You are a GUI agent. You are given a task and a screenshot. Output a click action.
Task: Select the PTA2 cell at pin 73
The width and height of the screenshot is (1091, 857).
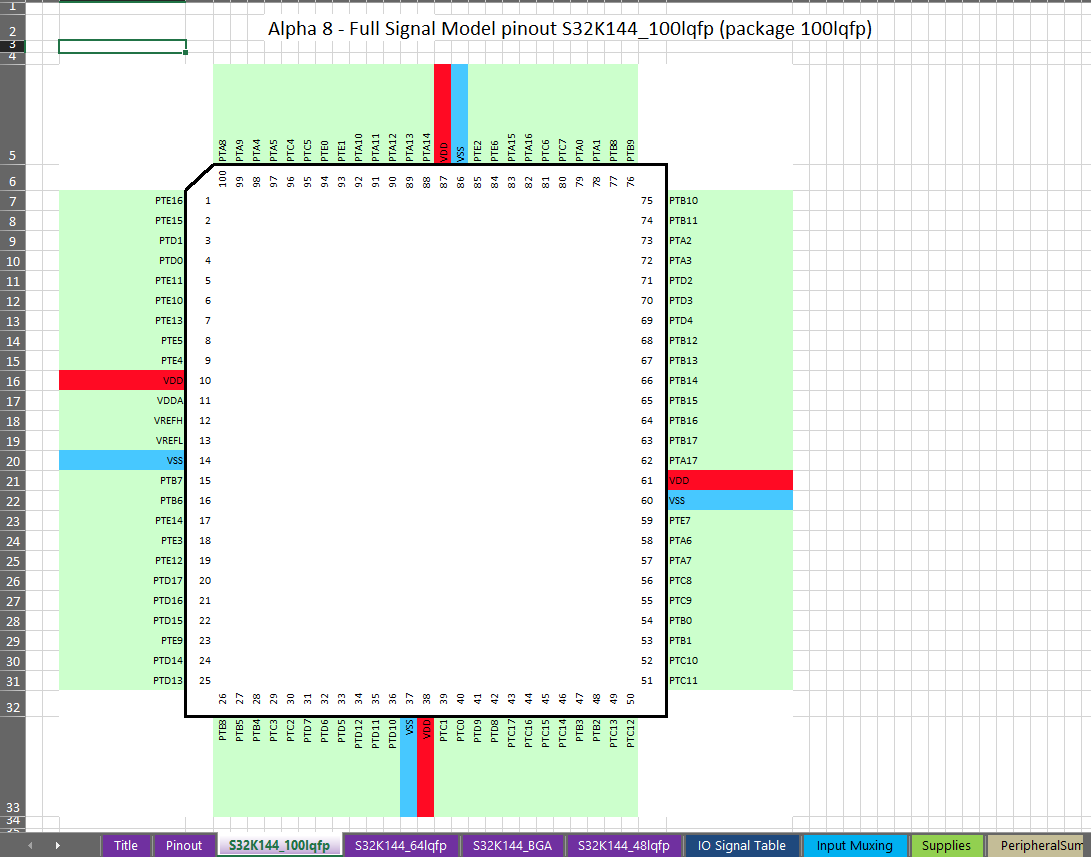(730, 240)
